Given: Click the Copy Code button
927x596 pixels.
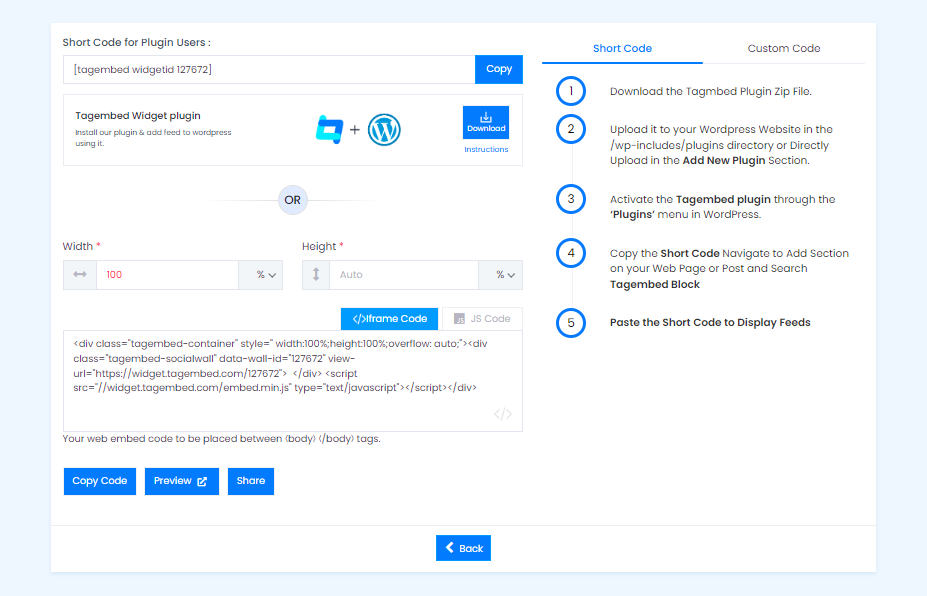Looking at the screenshot, I should click(100, 481).
